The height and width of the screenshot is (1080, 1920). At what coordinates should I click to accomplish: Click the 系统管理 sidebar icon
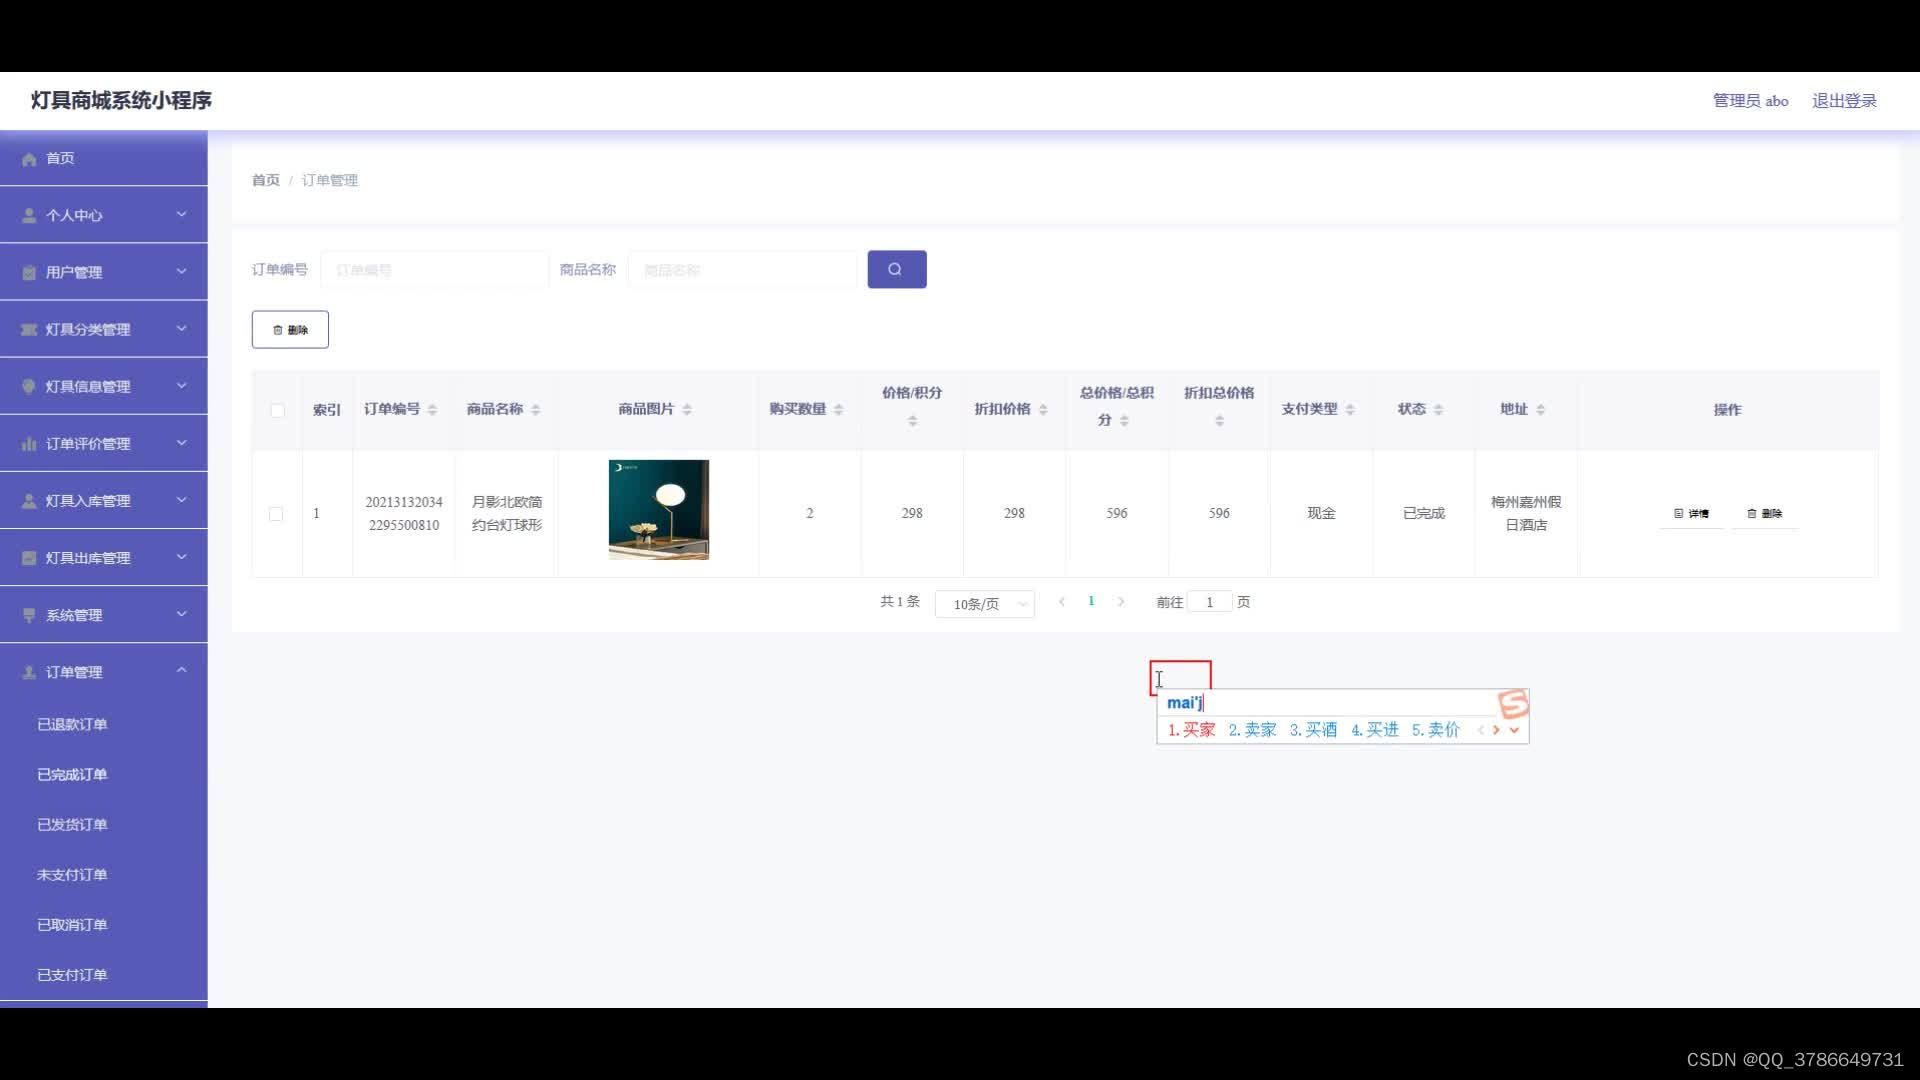tap(29, 615)
